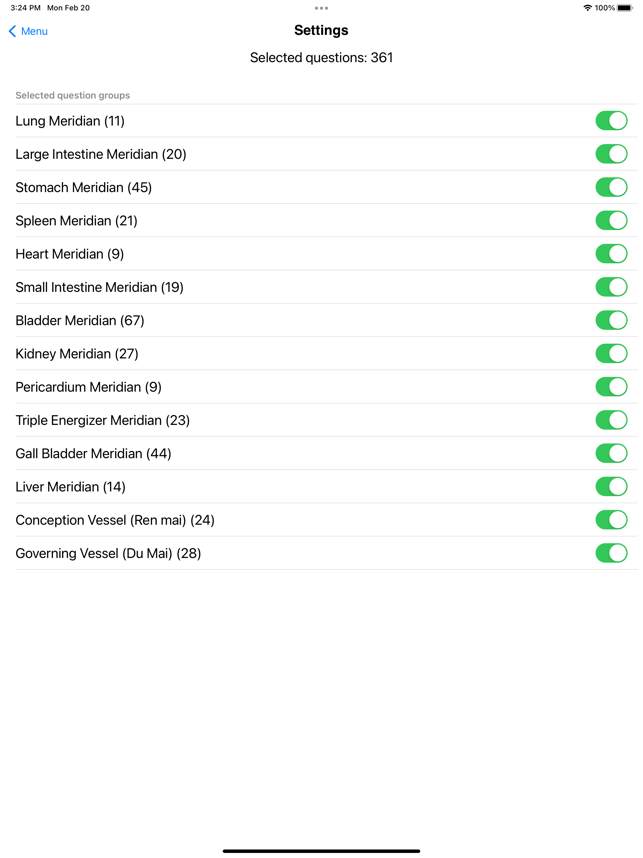
Task: Toggle Stomach Meridian question group
Action: pyautogui.click(x=611, y=187)
